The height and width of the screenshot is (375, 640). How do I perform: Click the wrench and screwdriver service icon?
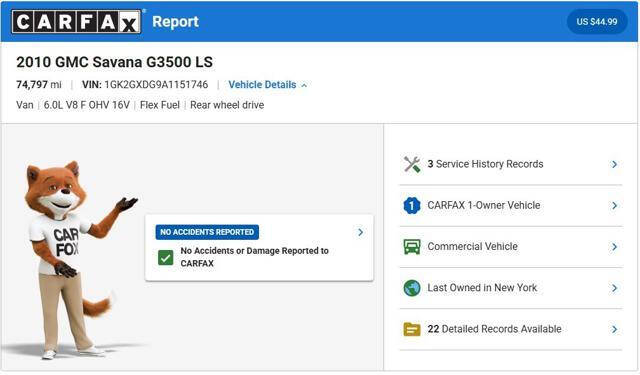point(412,164)
